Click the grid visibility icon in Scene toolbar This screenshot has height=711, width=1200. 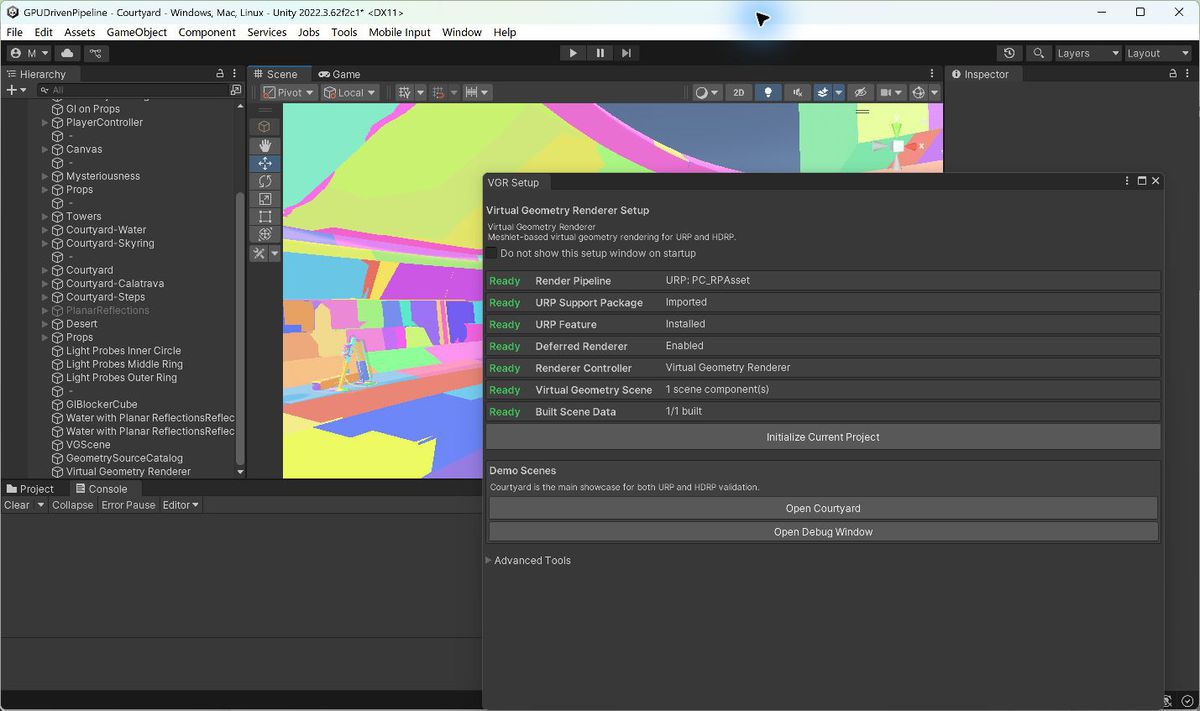(404, 92)
